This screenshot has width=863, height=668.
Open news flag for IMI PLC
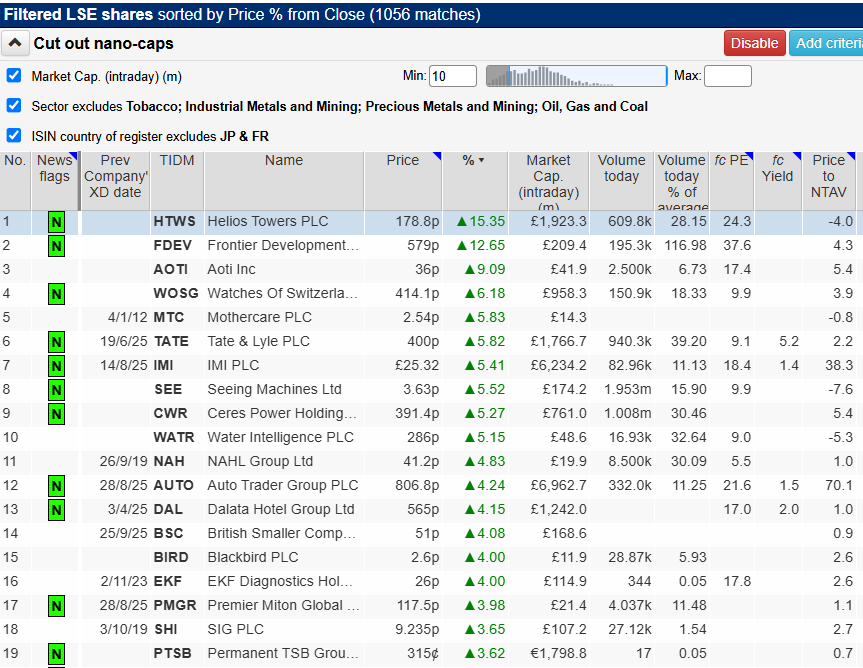pyautogui.click(x=56, y=366)
